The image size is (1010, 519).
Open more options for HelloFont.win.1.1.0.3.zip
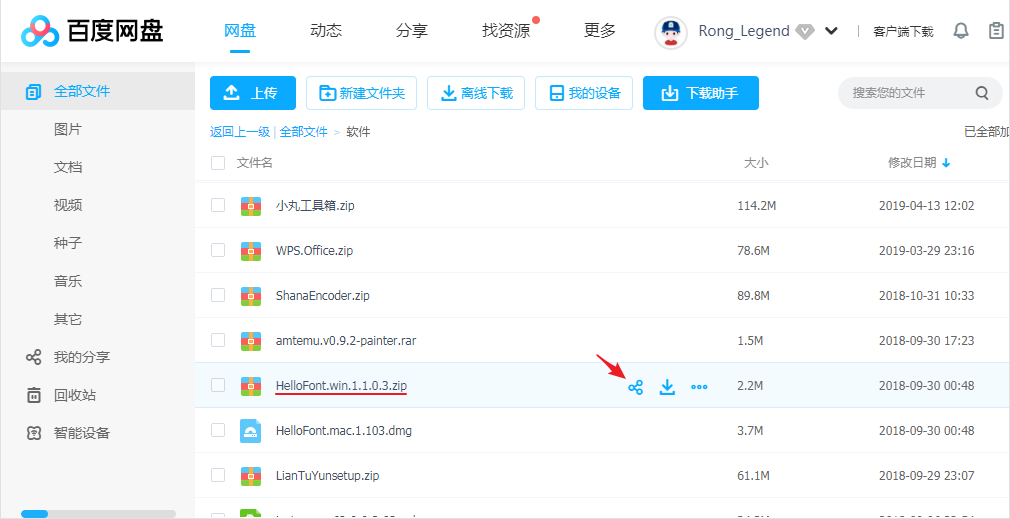click(699, 387)
